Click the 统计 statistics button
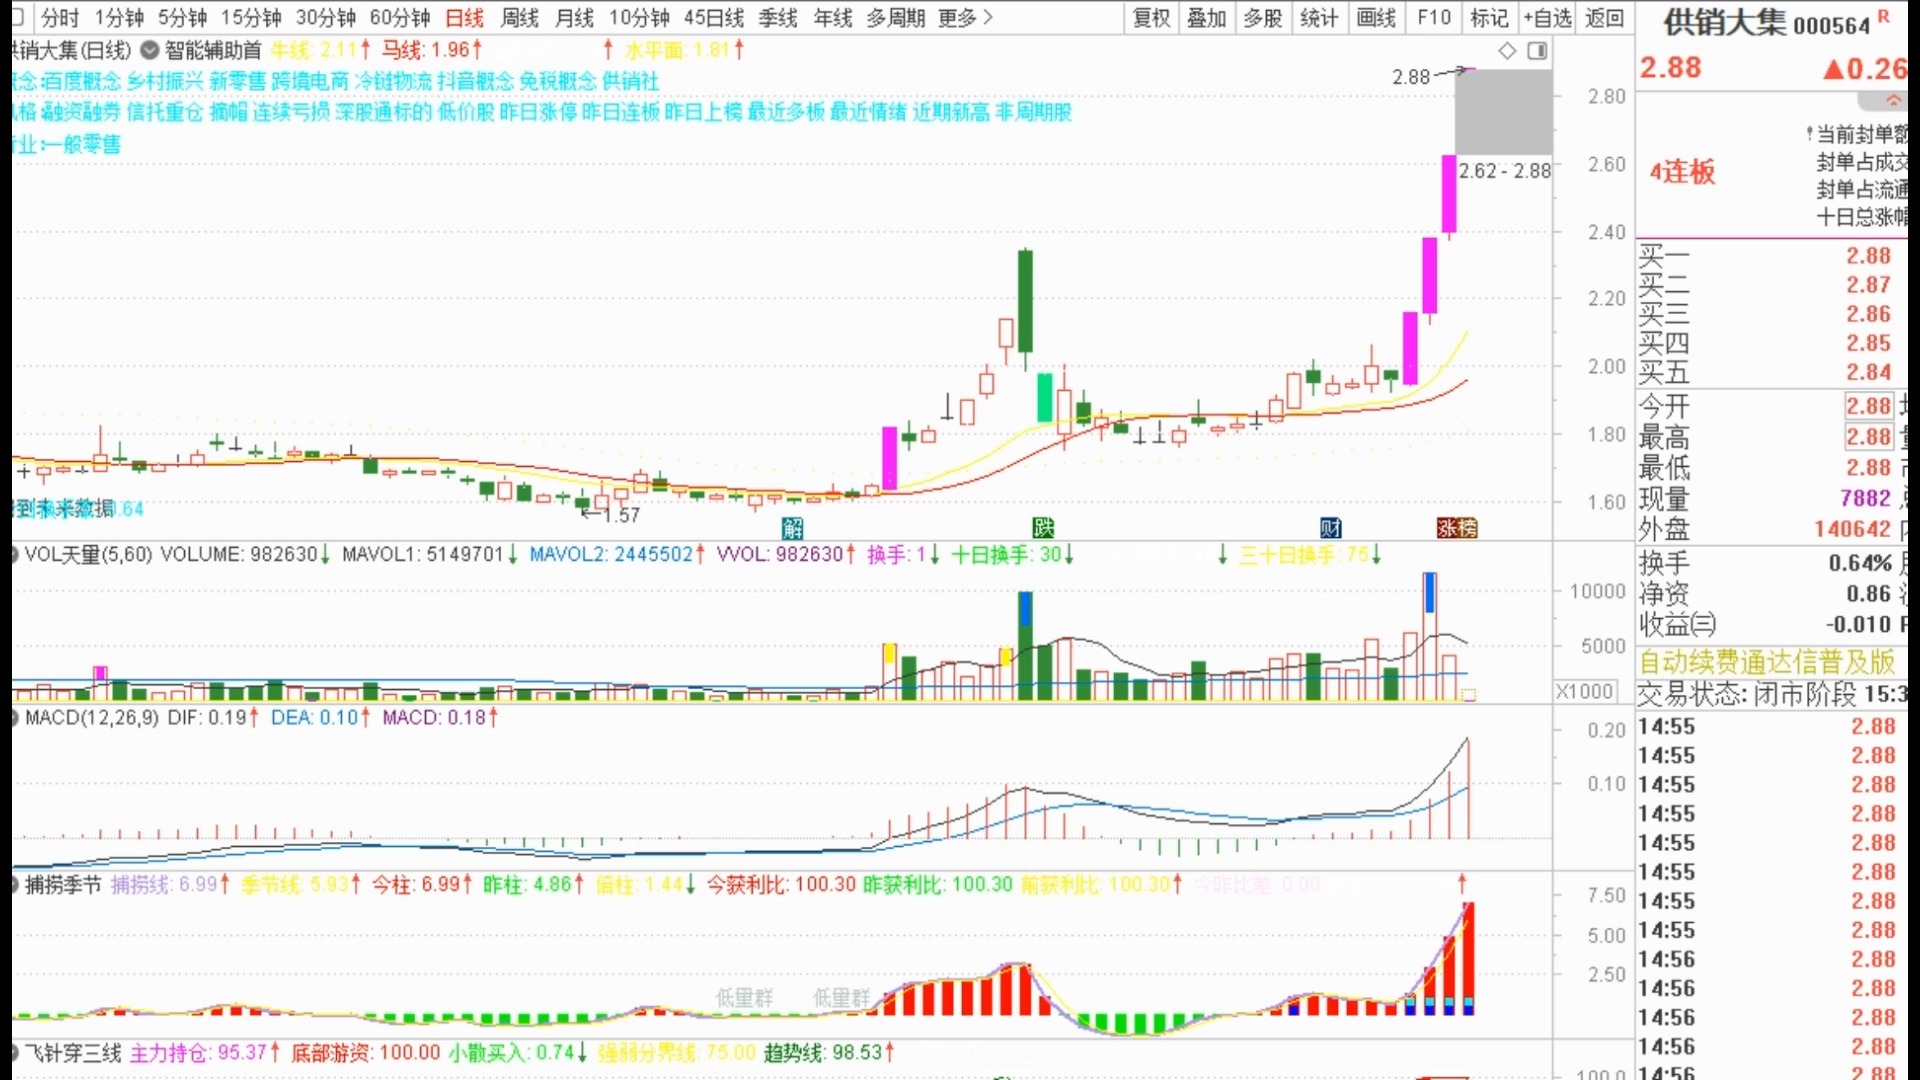 (x=1319, y=18)
